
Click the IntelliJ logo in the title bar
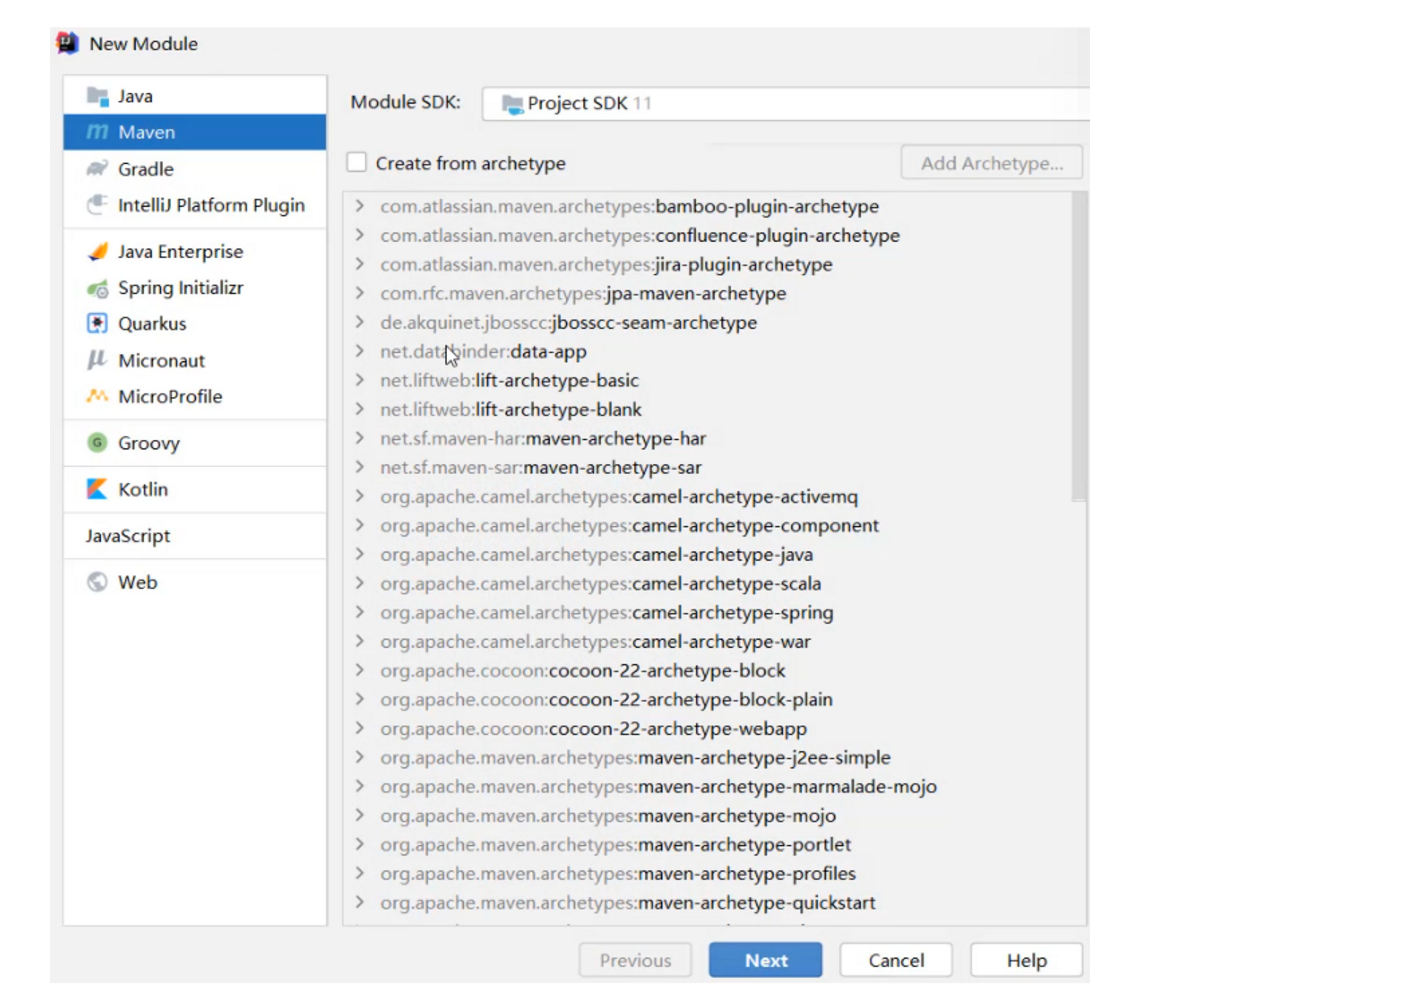[x=68, y=43]
